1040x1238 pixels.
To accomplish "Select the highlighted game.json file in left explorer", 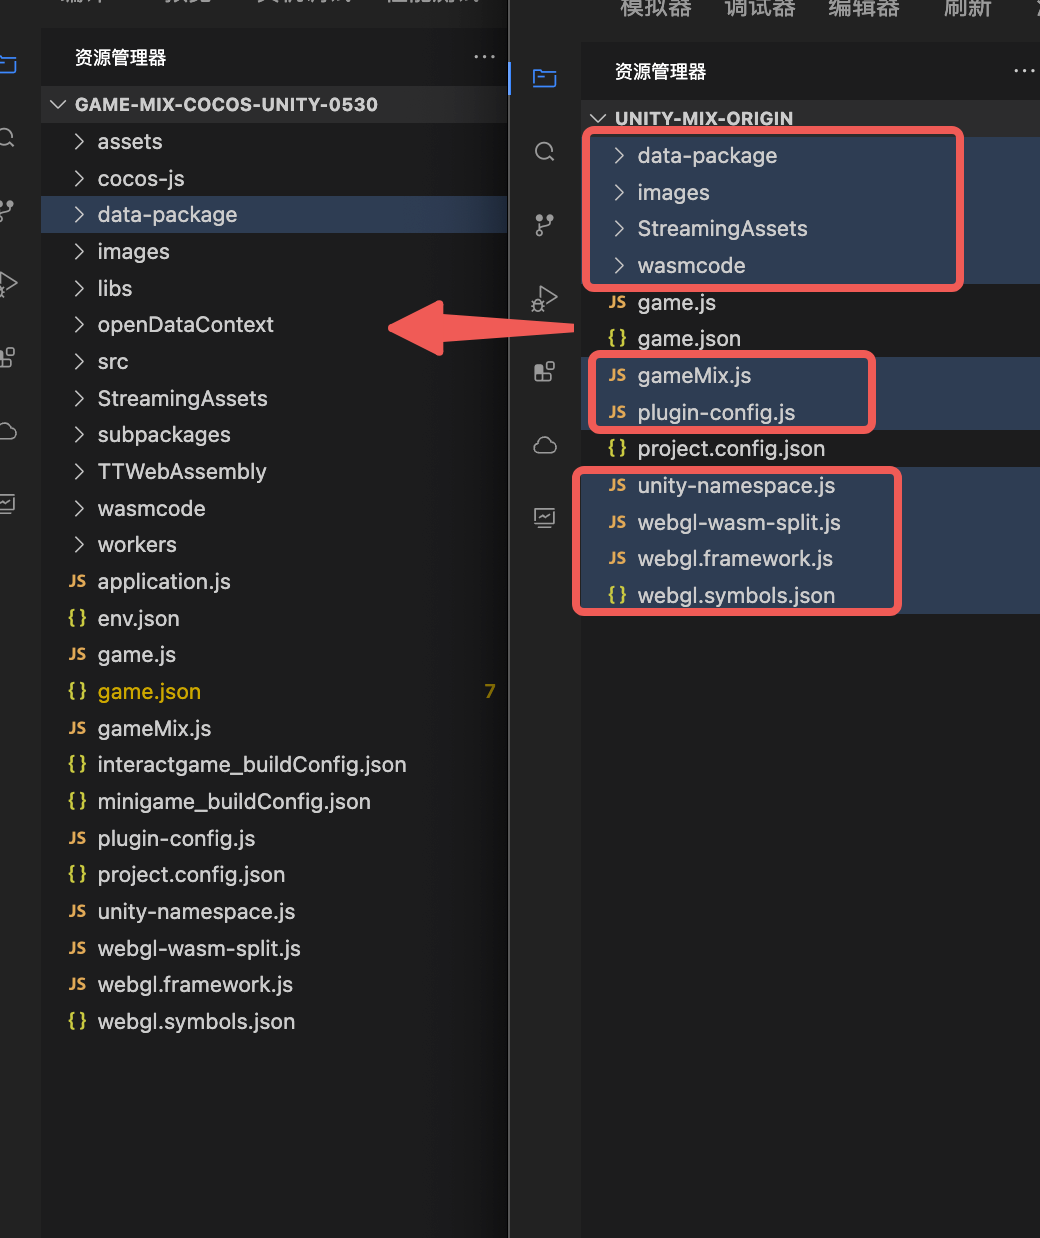I will pyautogui.click(x=149, y=692).
